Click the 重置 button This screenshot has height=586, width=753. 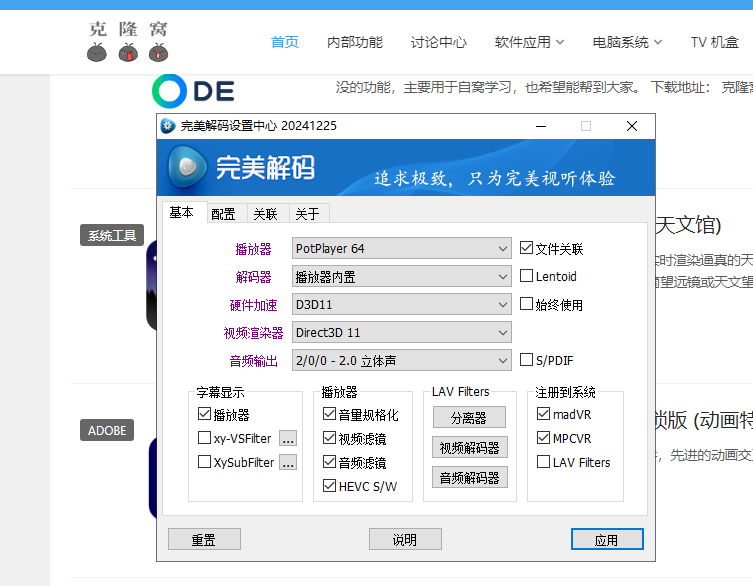point(204,539)
